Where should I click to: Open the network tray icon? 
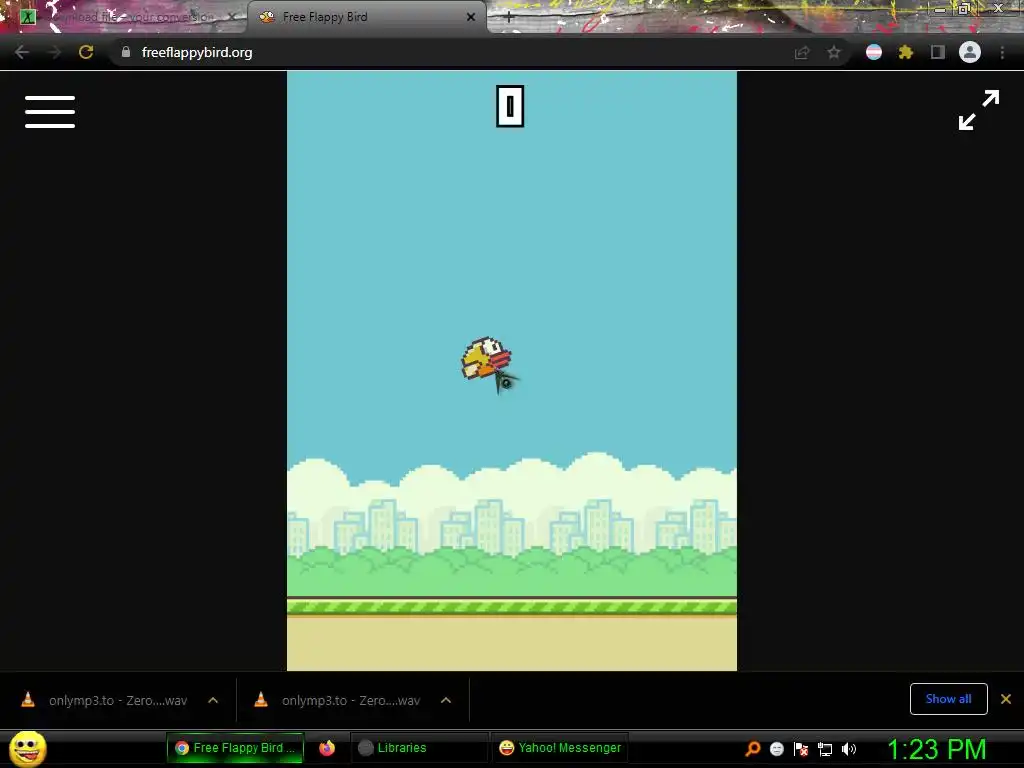click(x=825, y=749)
